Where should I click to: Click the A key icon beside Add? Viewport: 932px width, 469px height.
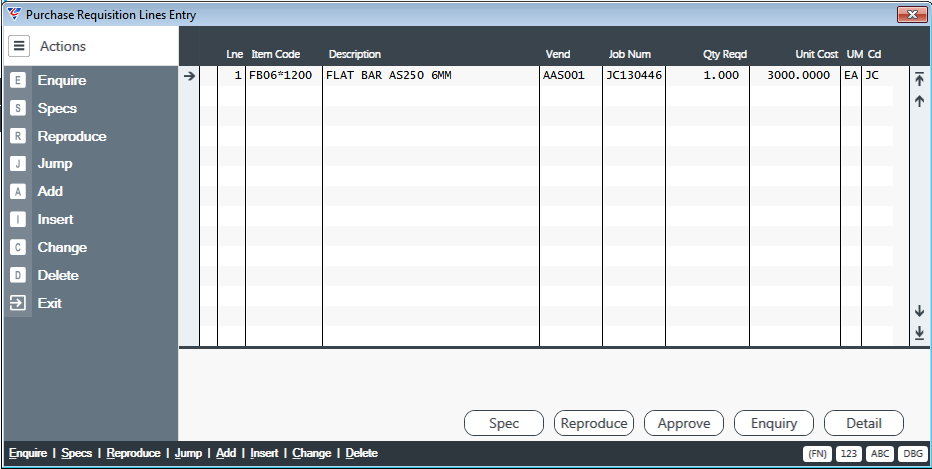click(x=18, y=191)
